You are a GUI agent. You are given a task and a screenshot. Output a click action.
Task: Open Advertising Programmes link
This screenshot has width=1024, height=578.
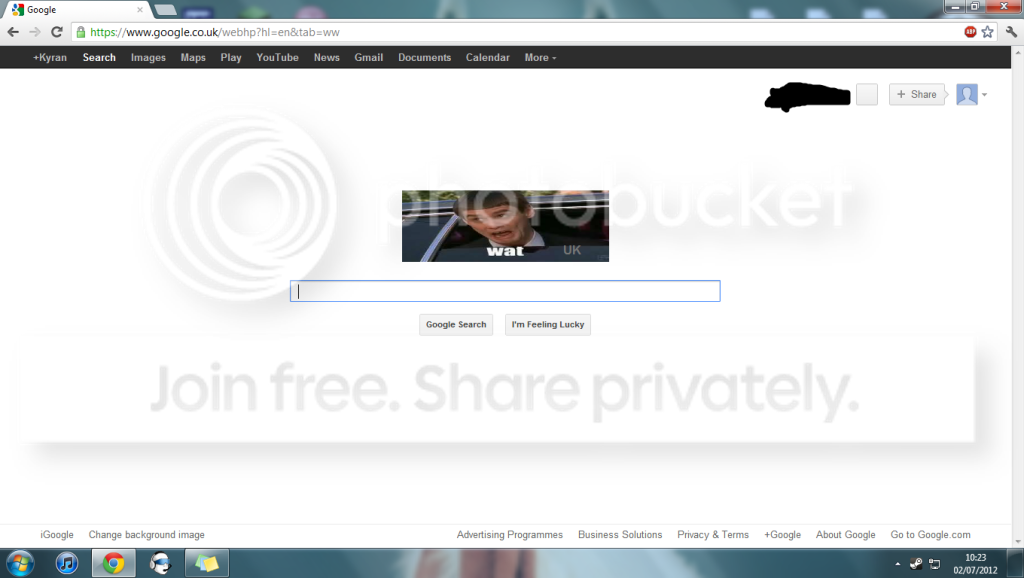tap(510, 535)
